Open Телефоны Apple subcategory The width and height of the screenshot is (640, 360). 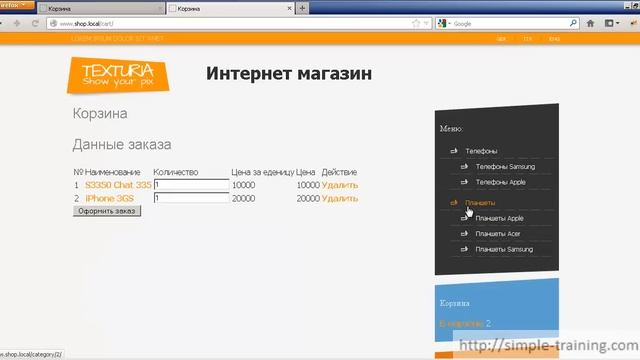(x=500, y=182)
